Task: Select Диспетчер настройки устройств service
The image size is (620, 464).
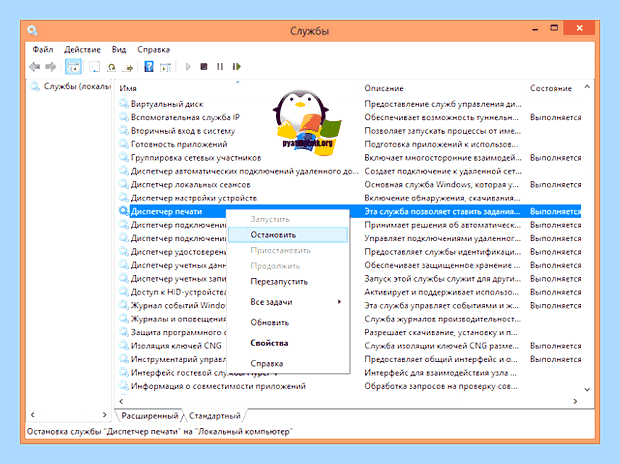Action: 194,198
